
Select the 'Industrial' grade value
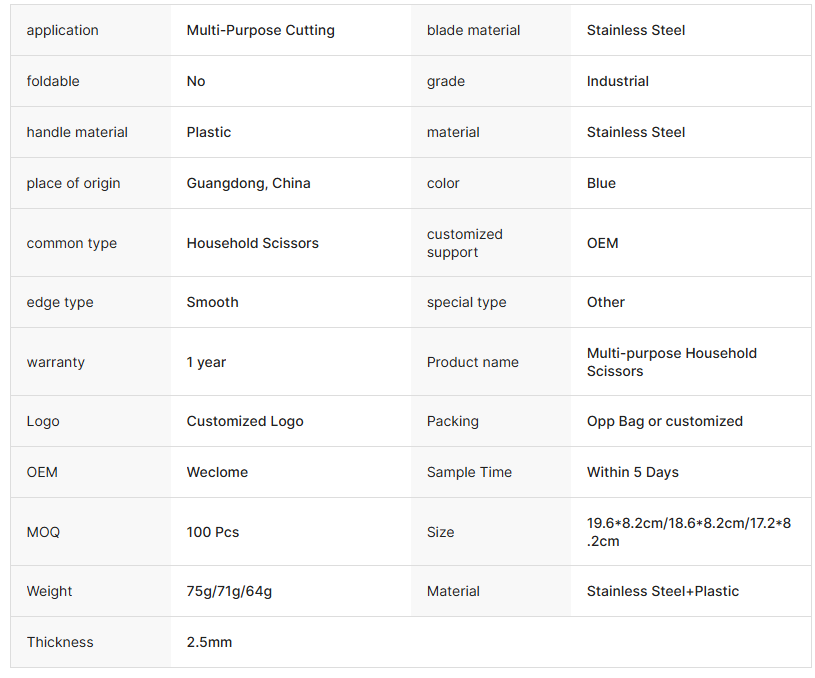coord(617,81)
